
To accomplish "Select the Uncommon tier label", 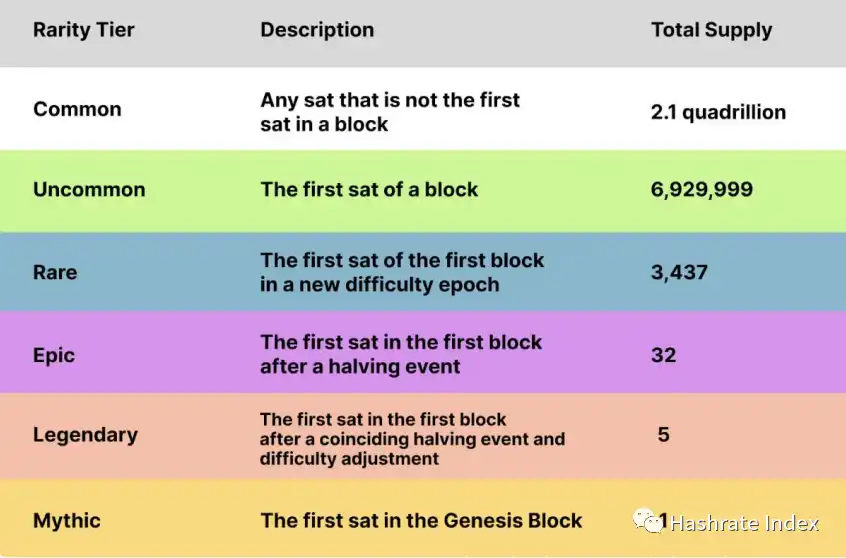I will pyautogui.click(x=89, y=190).
